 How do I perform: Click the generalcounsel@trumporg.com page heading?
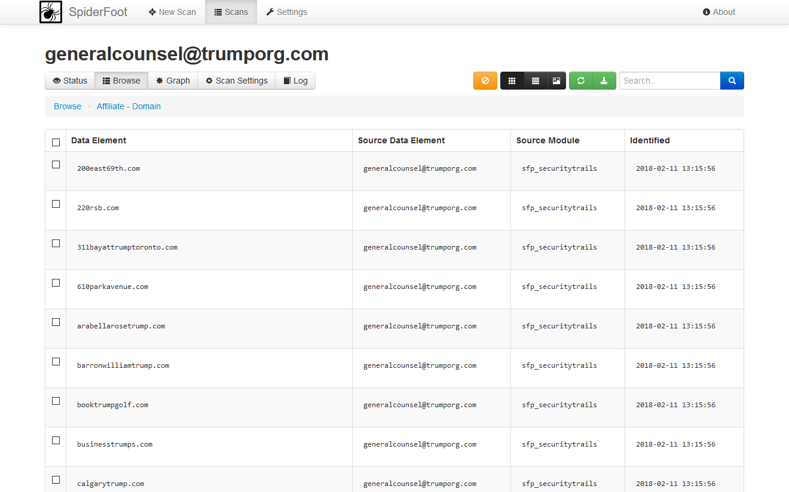pyautogui.click(x=187, y=54)
